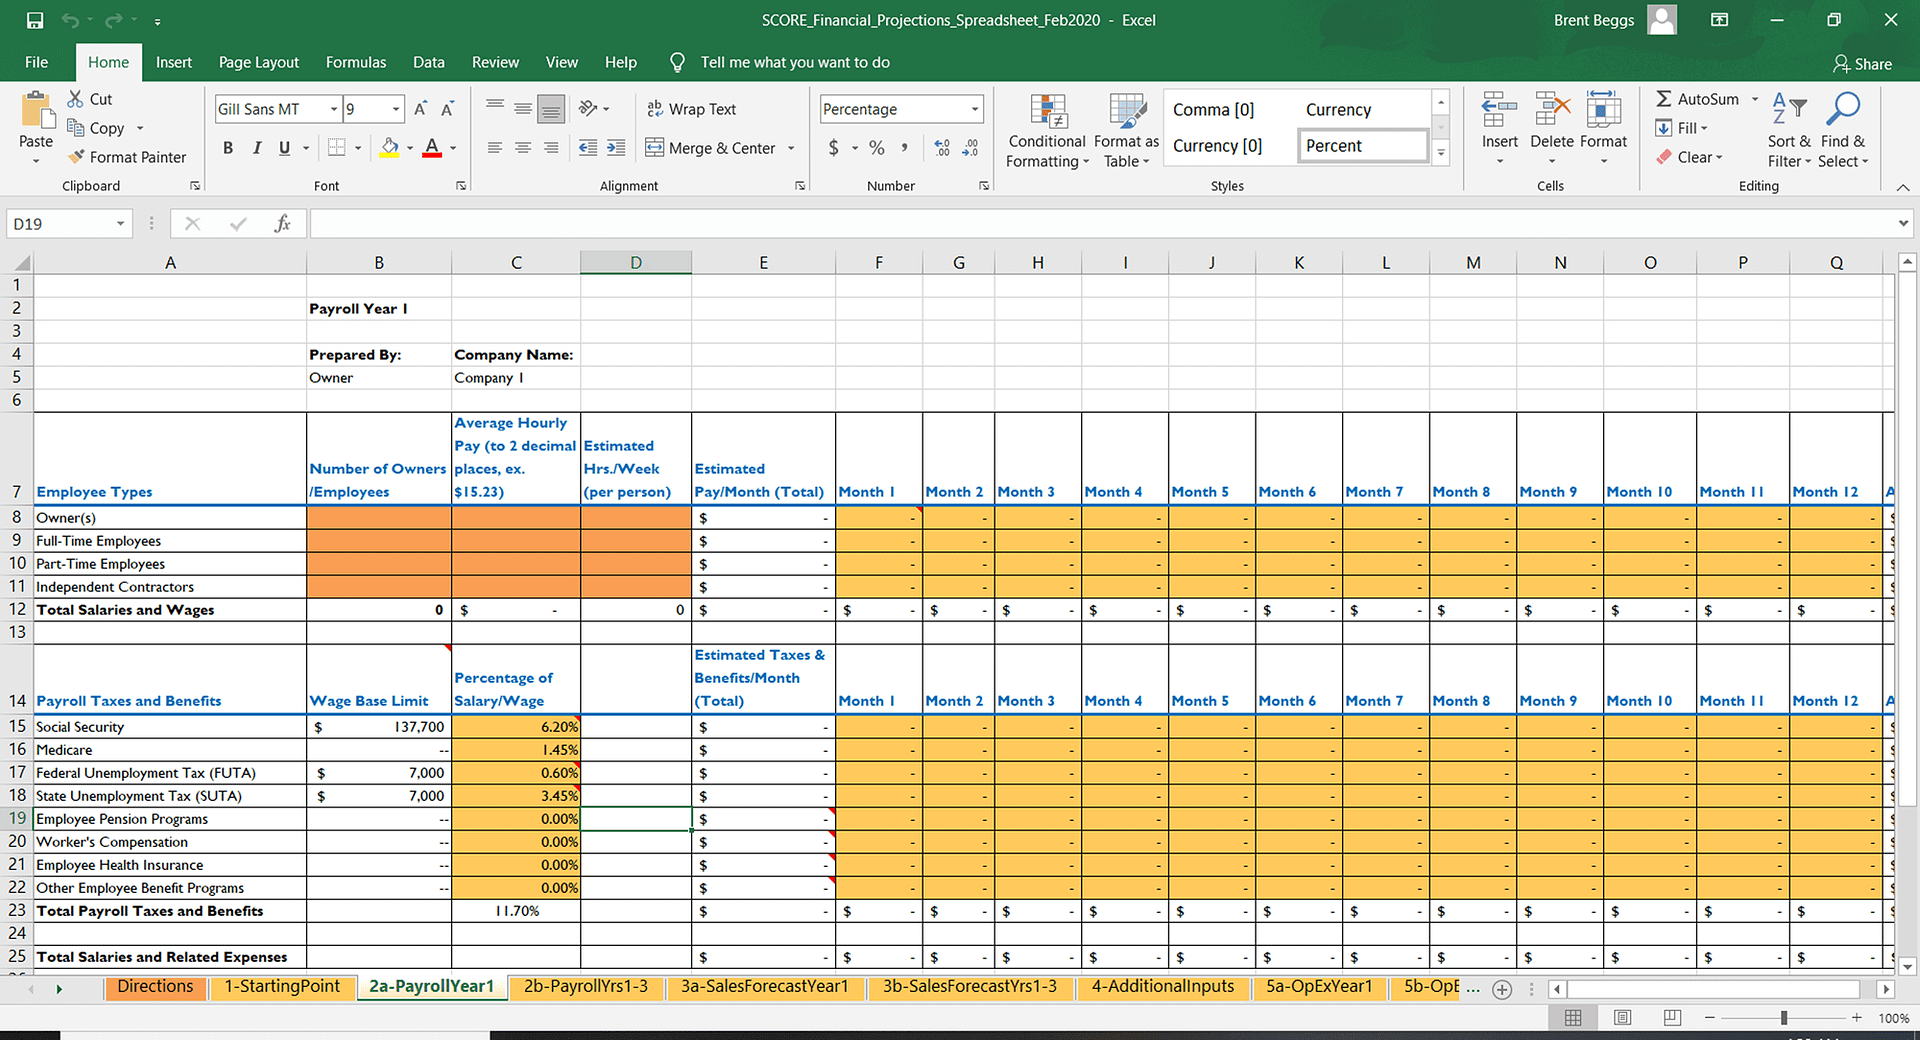Click the Paste clipboard icon
The width and height of the screenshot is (1920, 1040).
36,110
